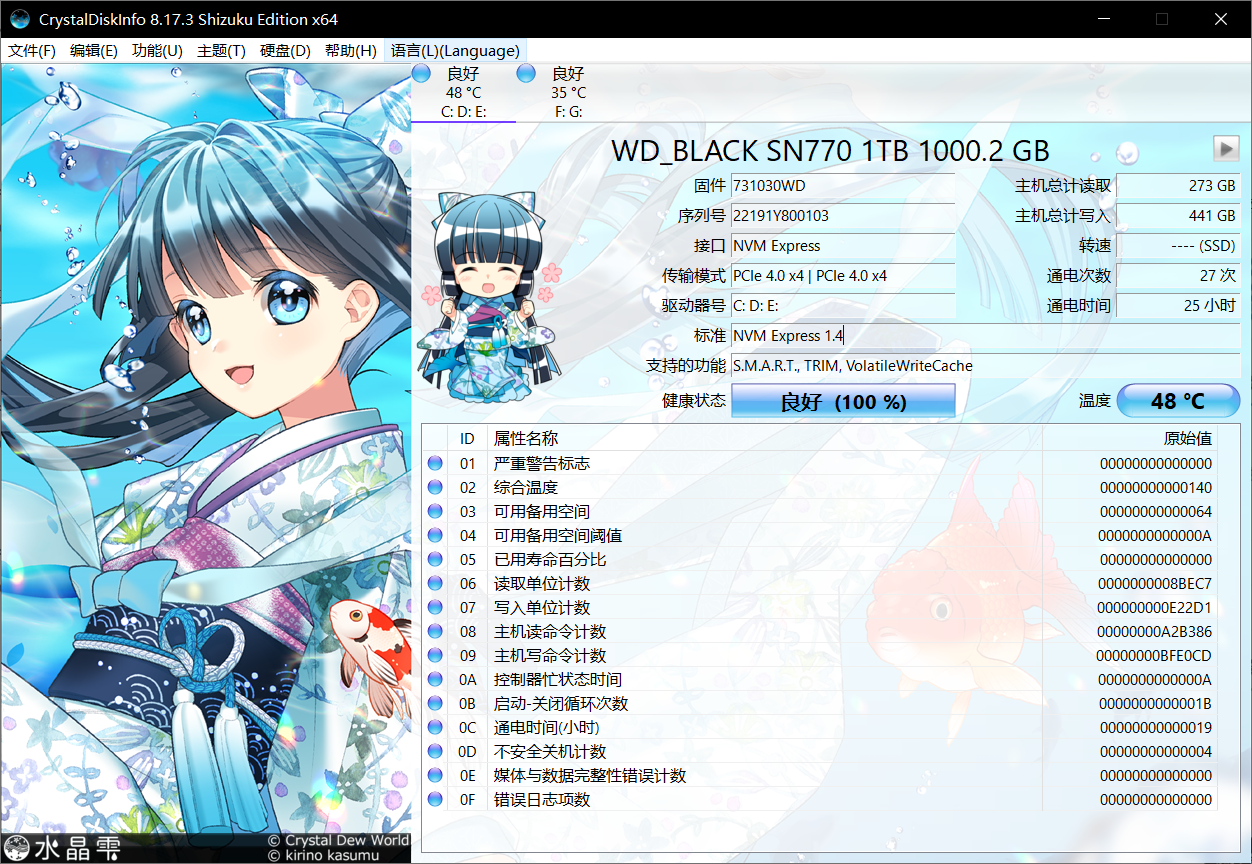Click the standard field NVM Express 1.4
Image resolution: width=1252 pixels, height=864 pixels.
coord(985,336)
